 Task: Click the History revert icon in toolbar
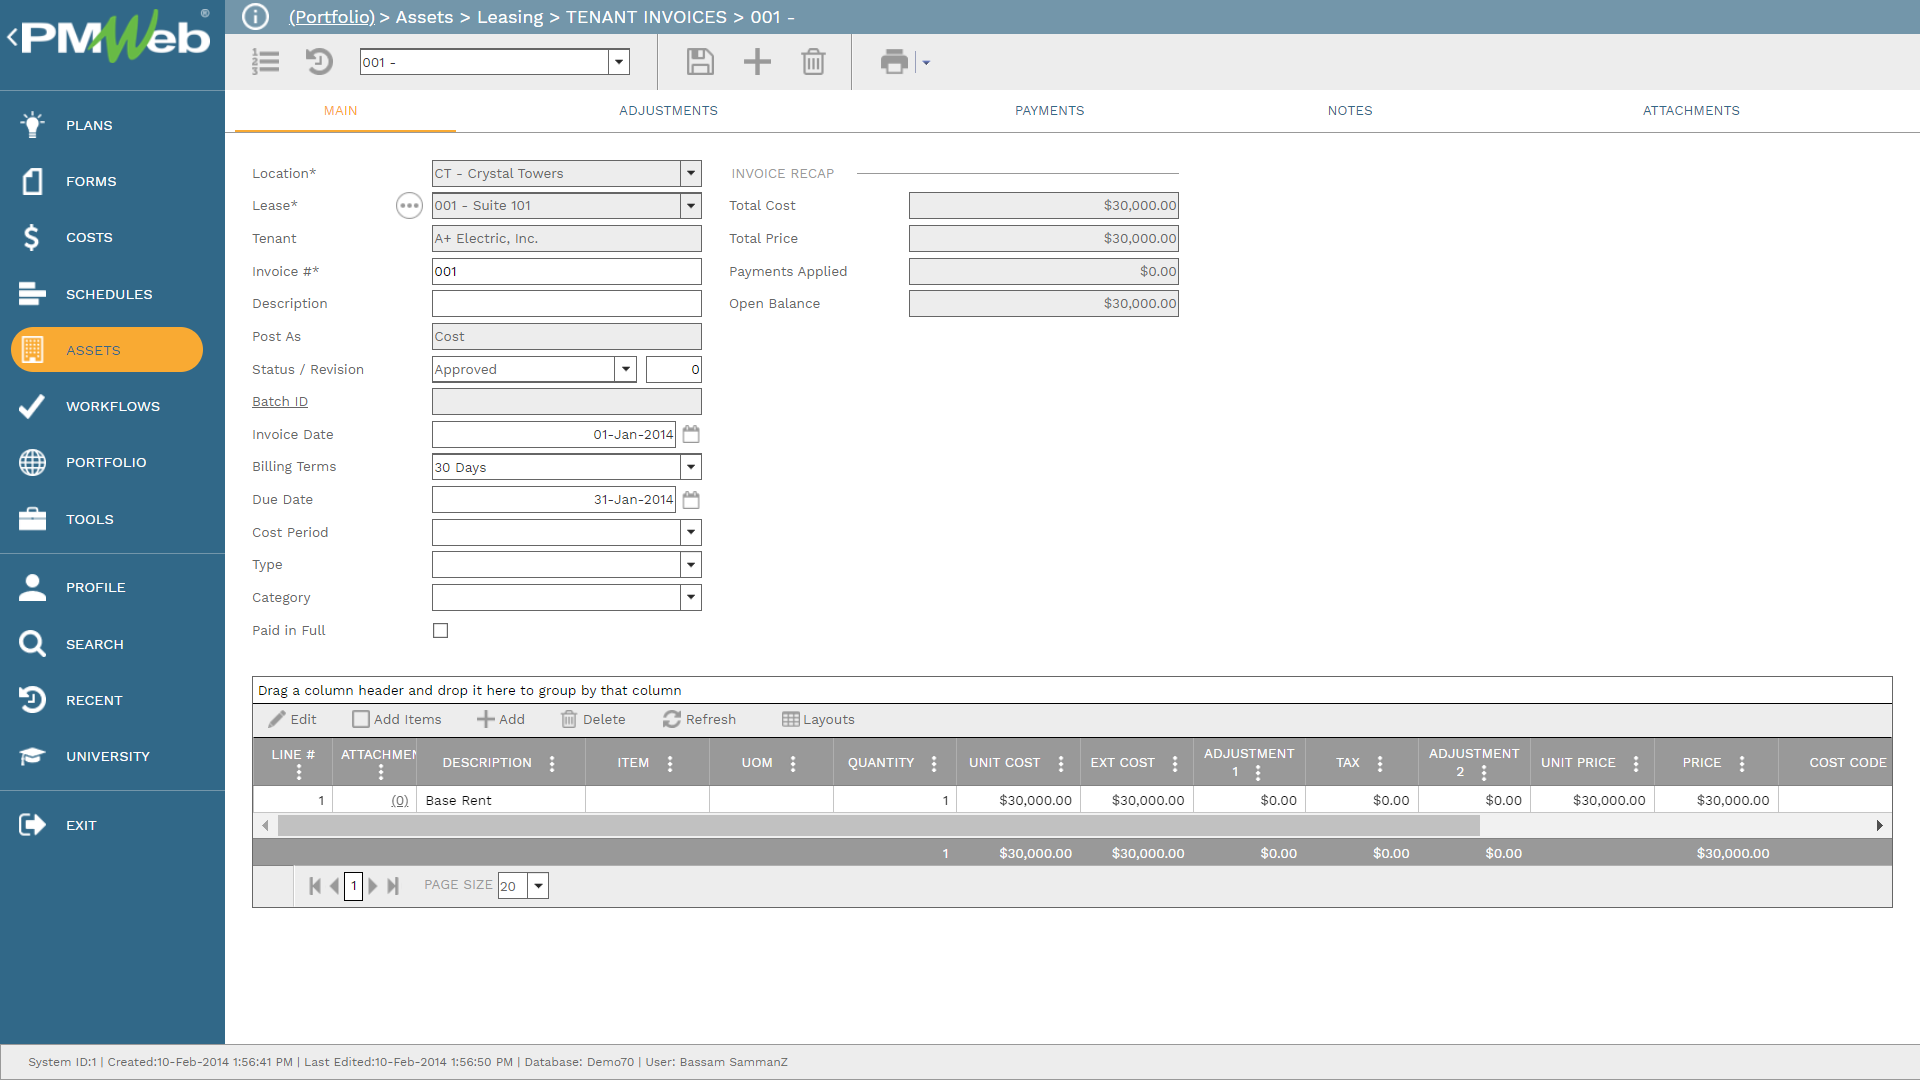click(x=319, y=62)
